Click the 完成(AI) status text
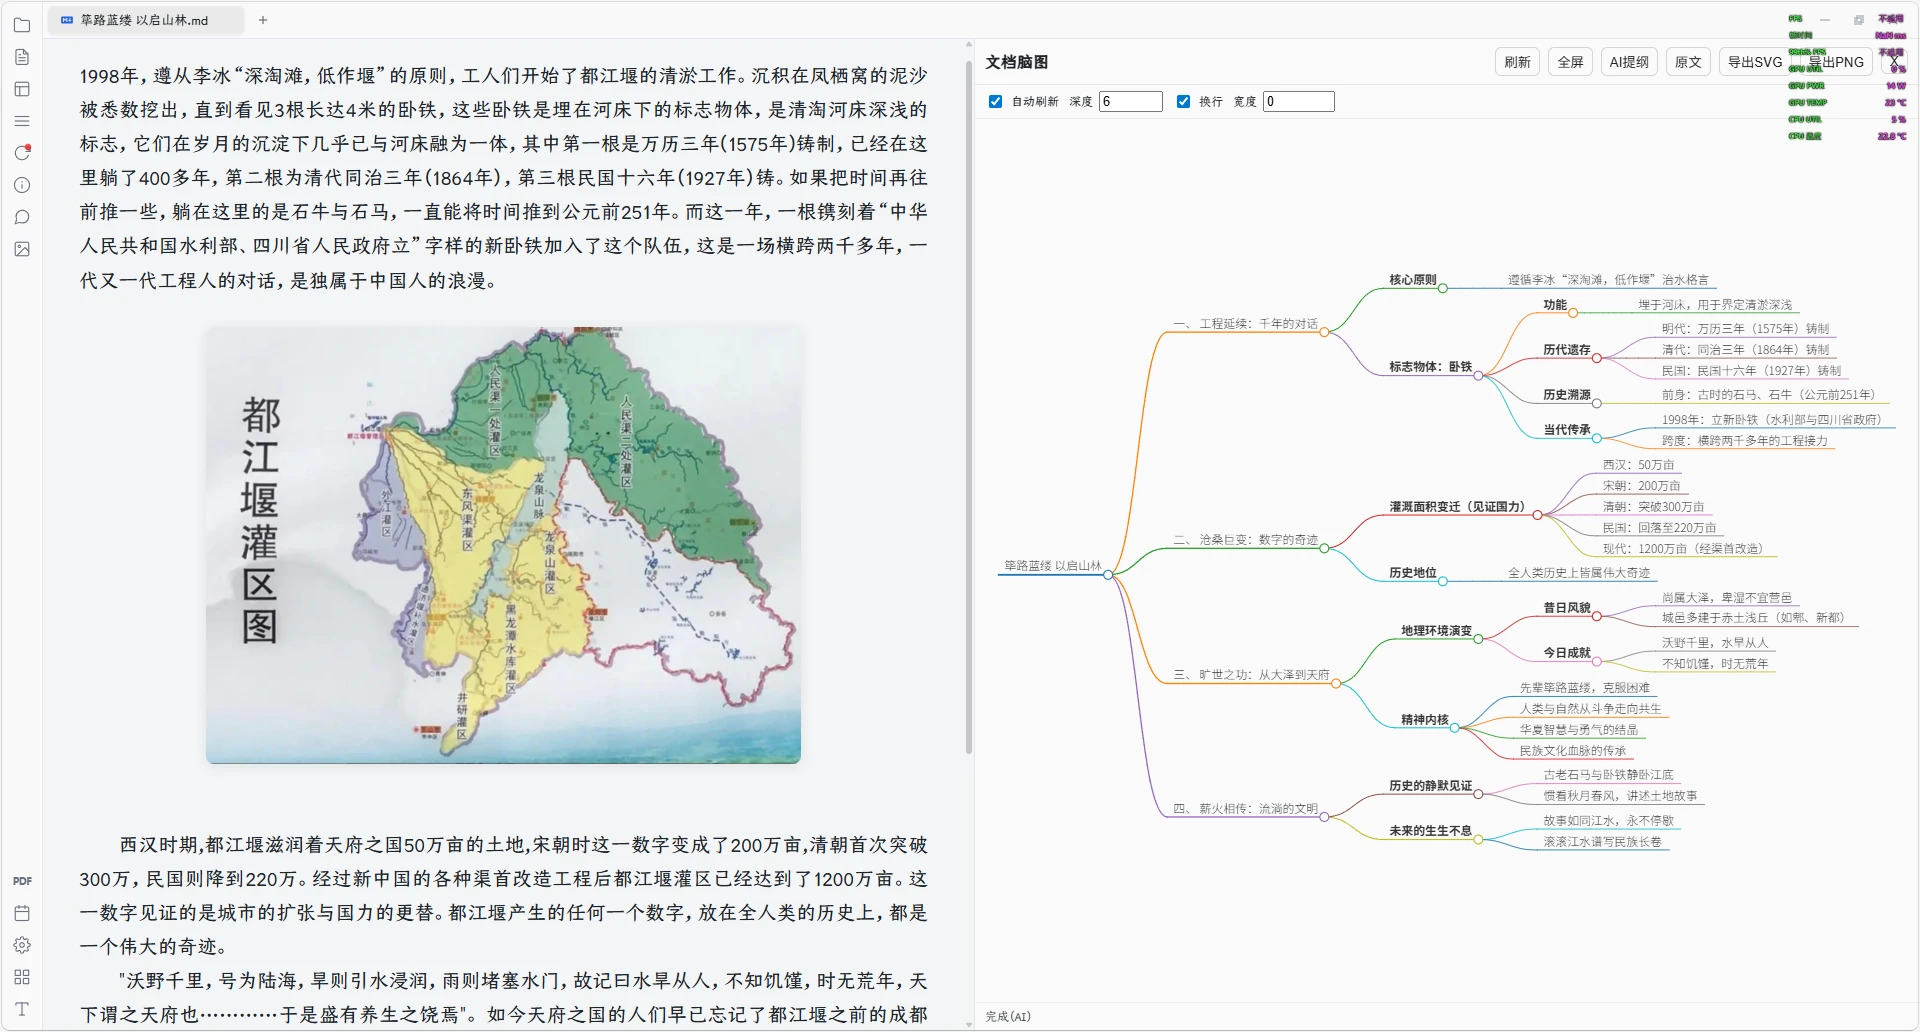 pyautogui.click(x=1008, y=1016)
